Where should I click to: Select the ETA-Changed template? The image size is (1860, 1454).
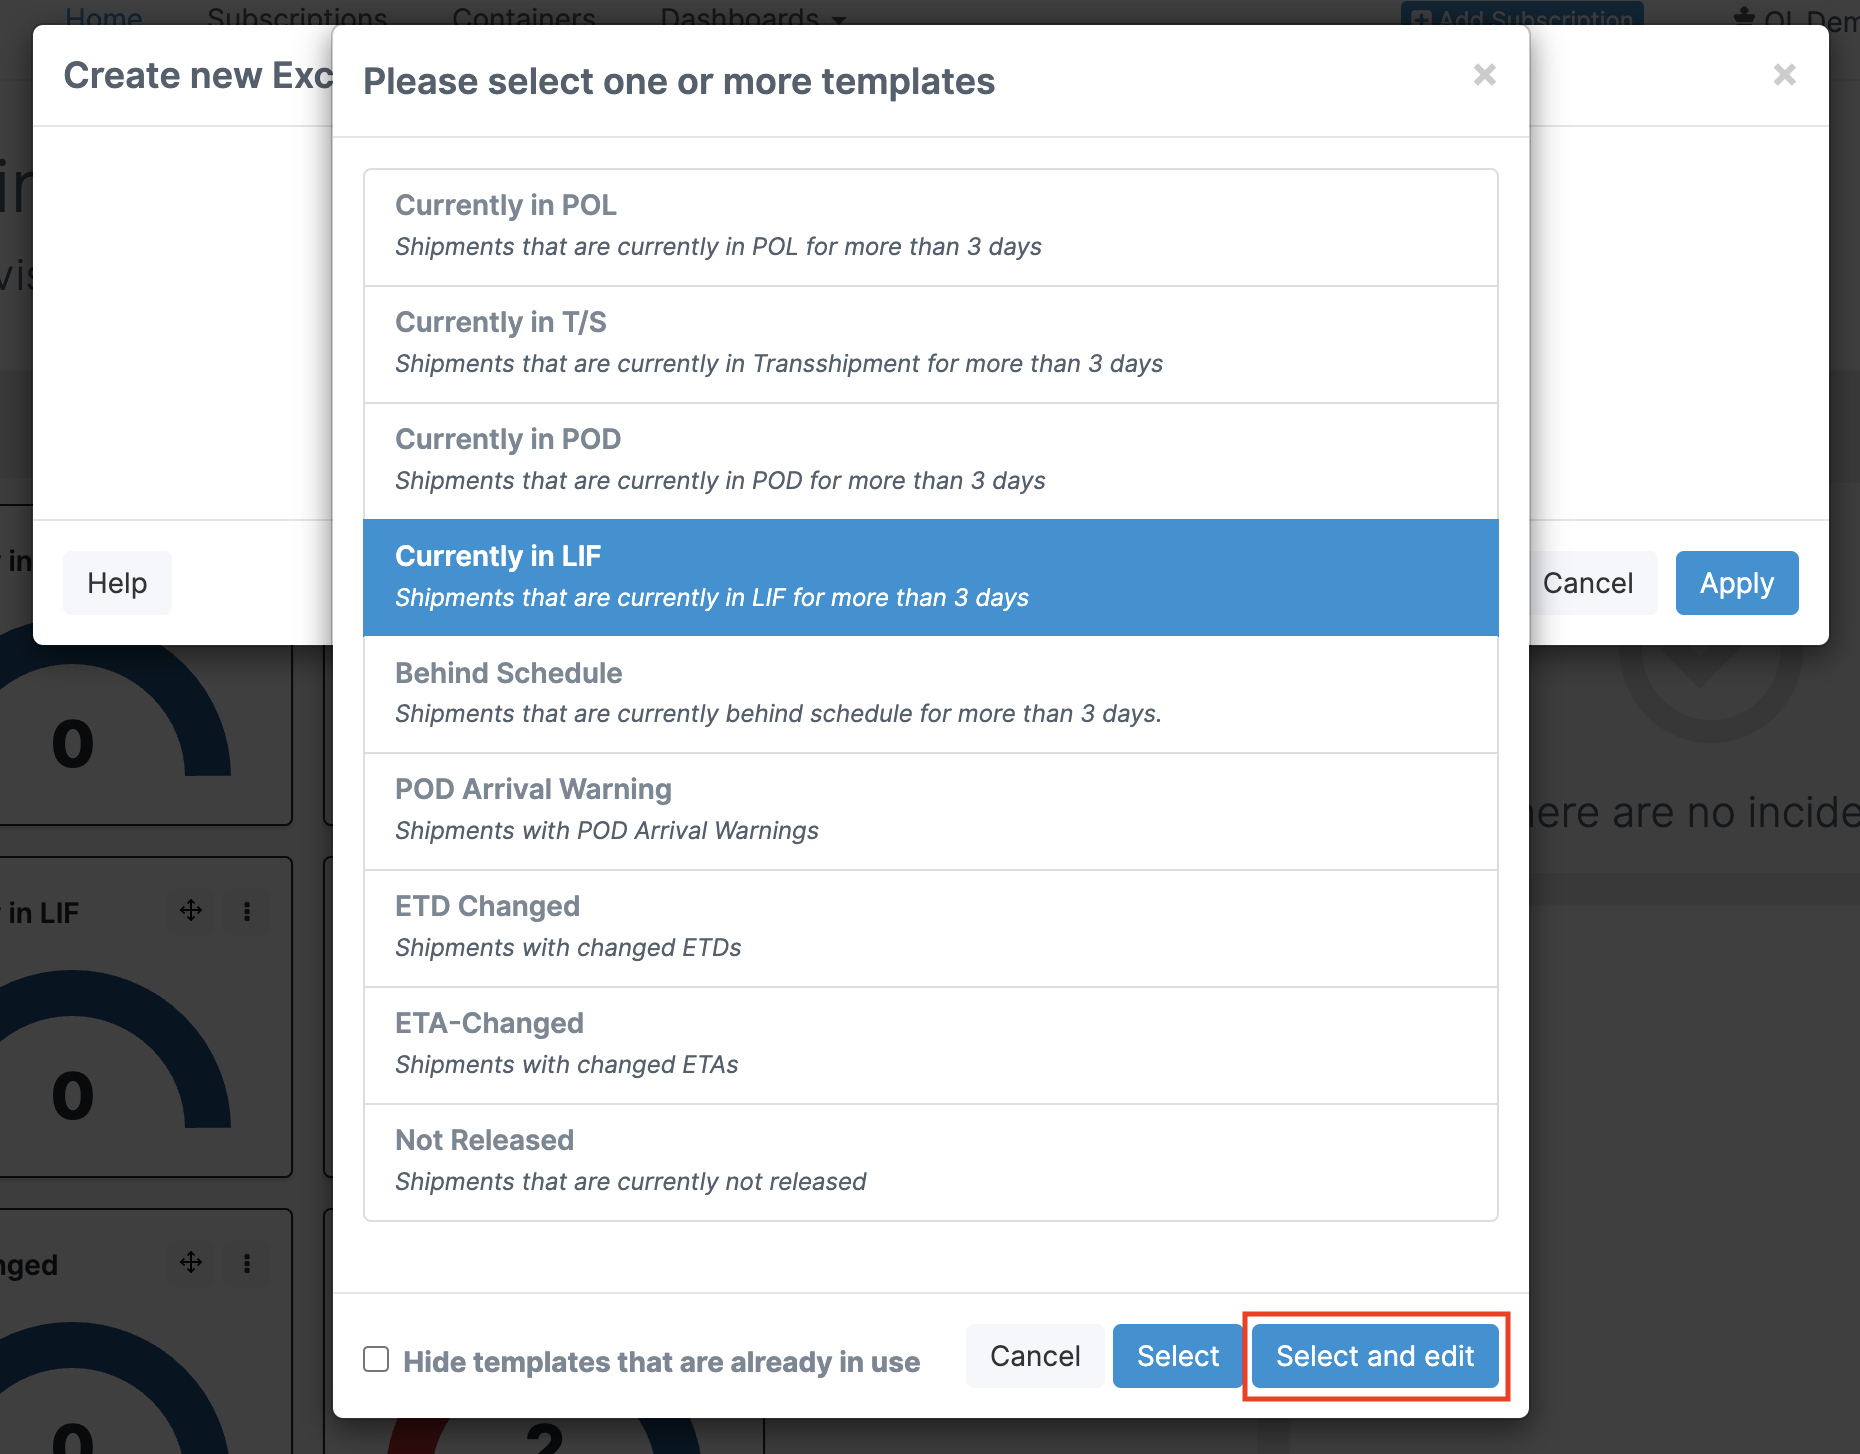coord(931,1046)
